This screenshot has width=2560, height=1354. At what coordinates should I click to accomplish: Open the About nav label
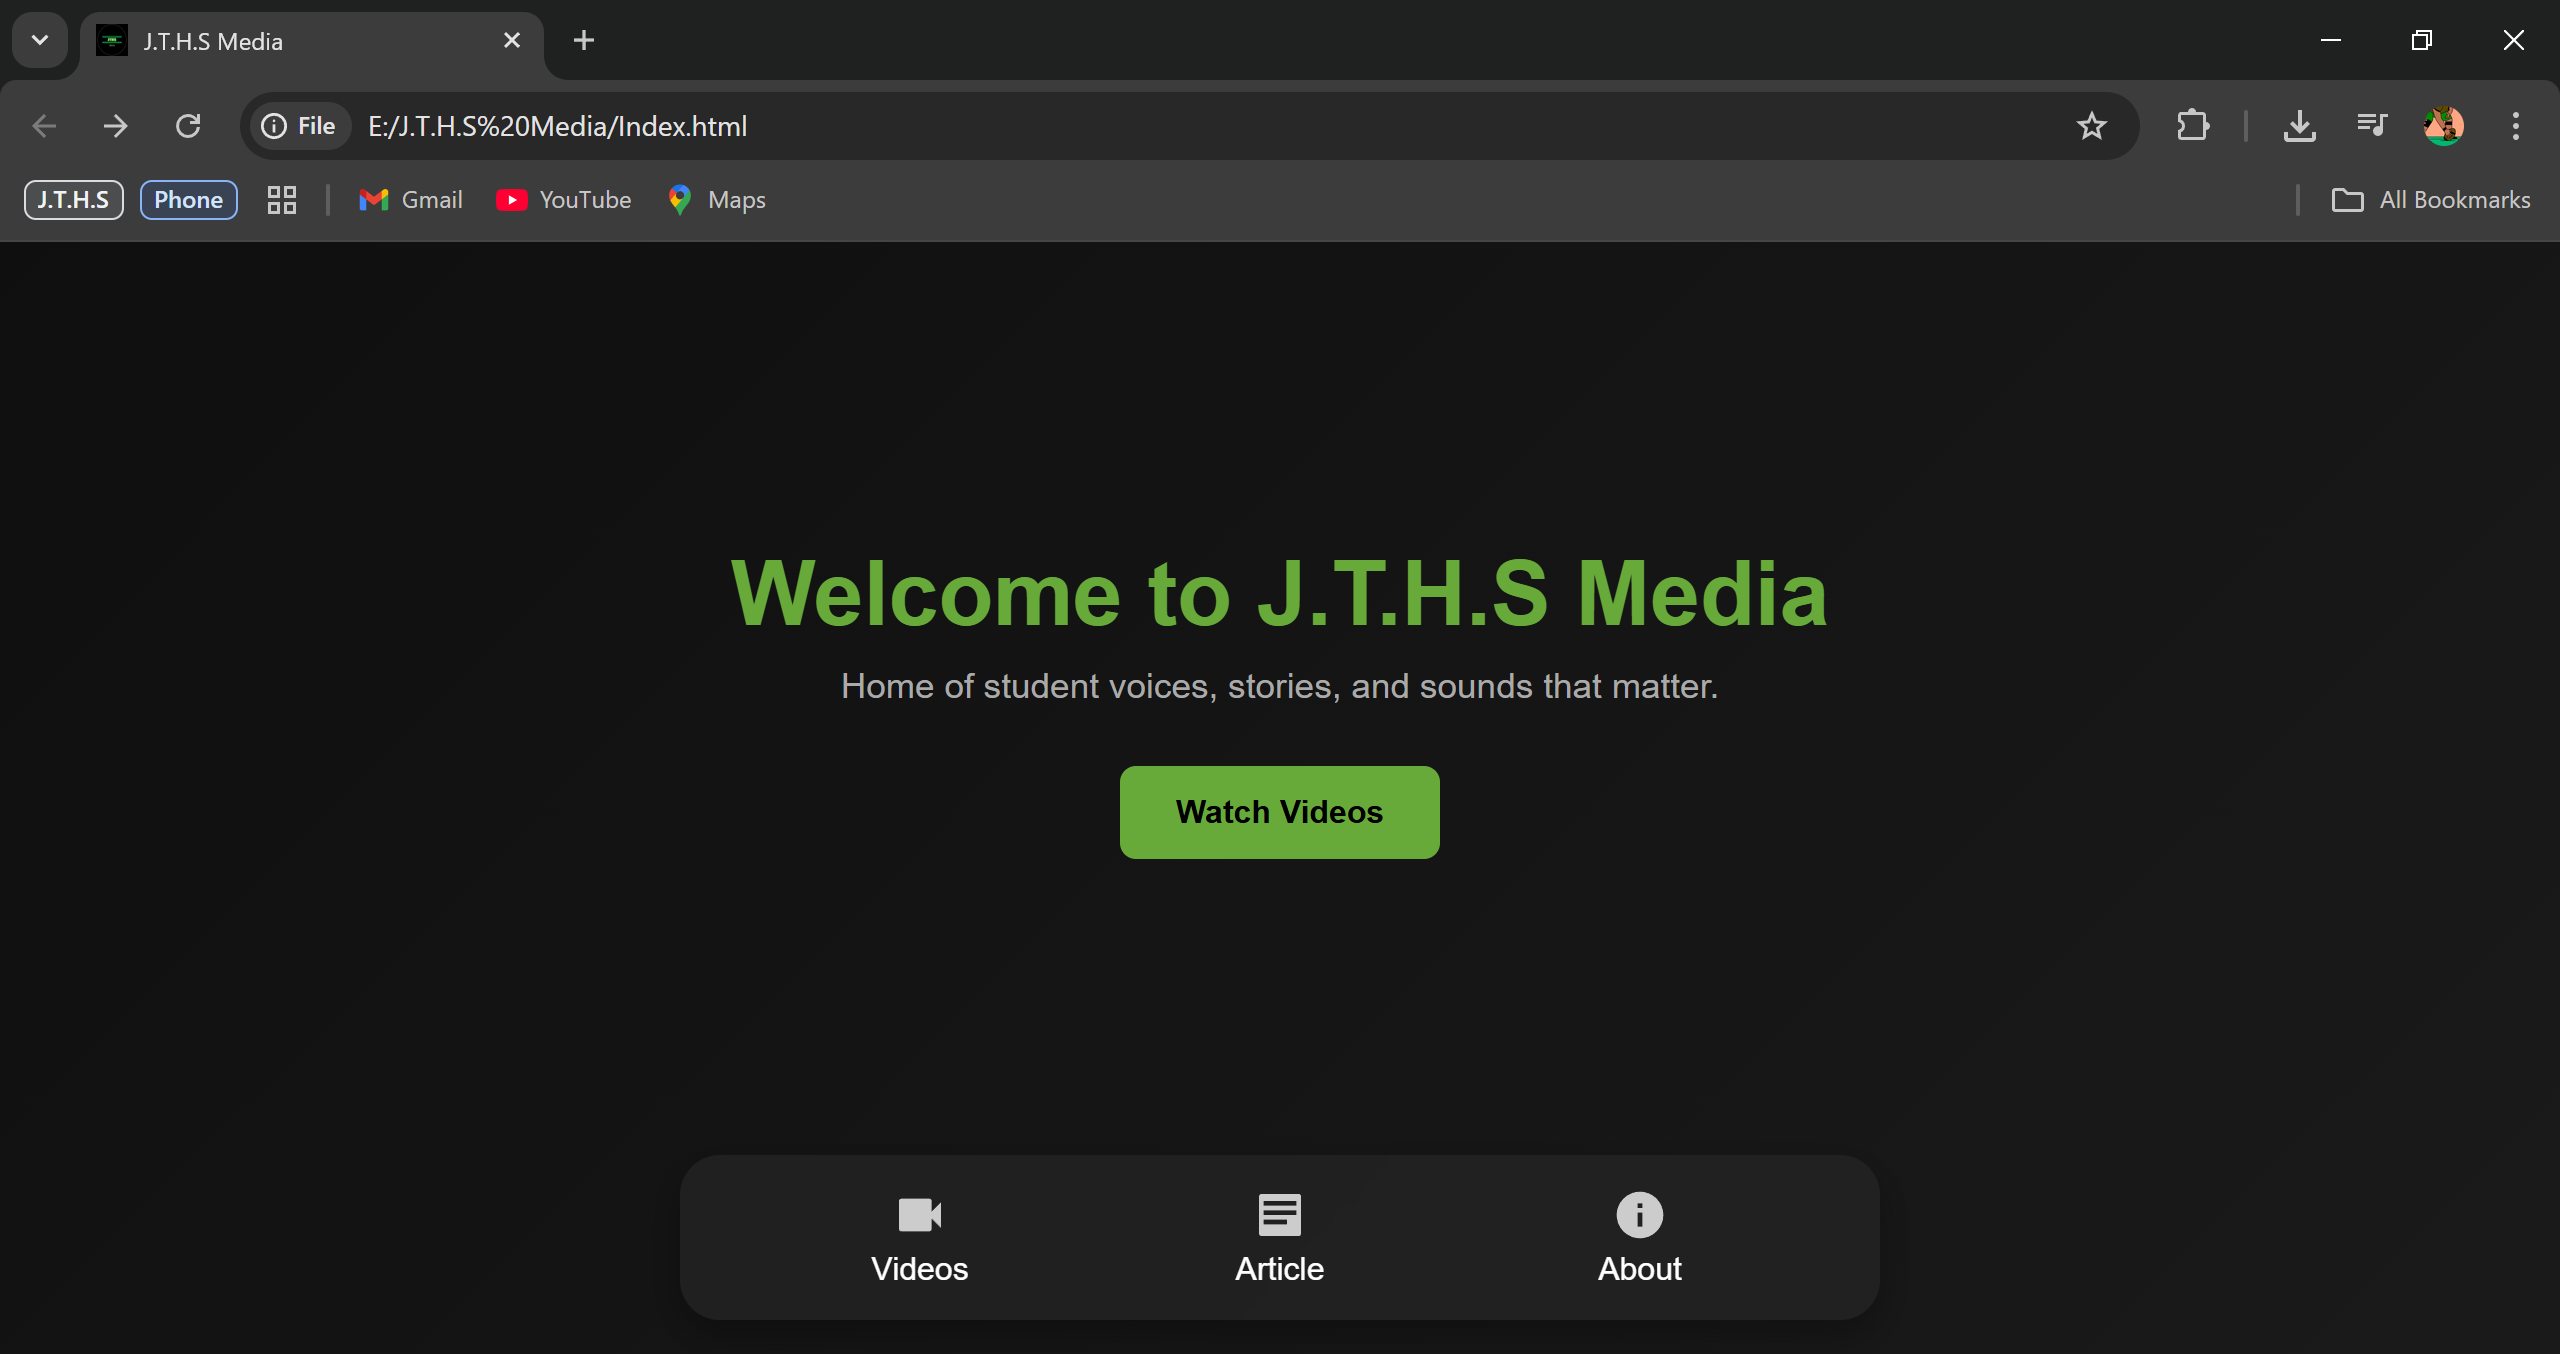click(1639, 1268)
